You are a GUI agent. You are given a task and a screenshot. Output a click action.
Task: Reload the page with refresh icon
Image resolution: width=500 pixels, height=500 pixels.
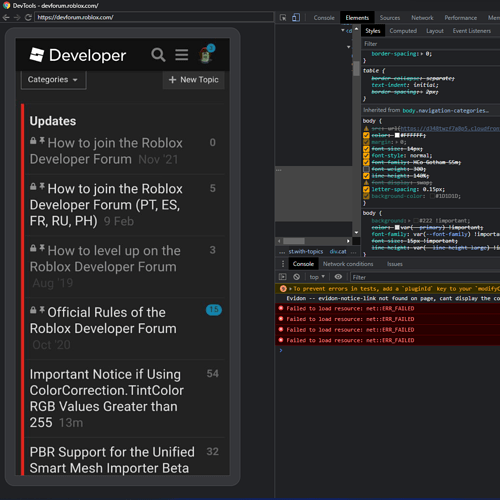pyautogui.click(x=28, y=17)
